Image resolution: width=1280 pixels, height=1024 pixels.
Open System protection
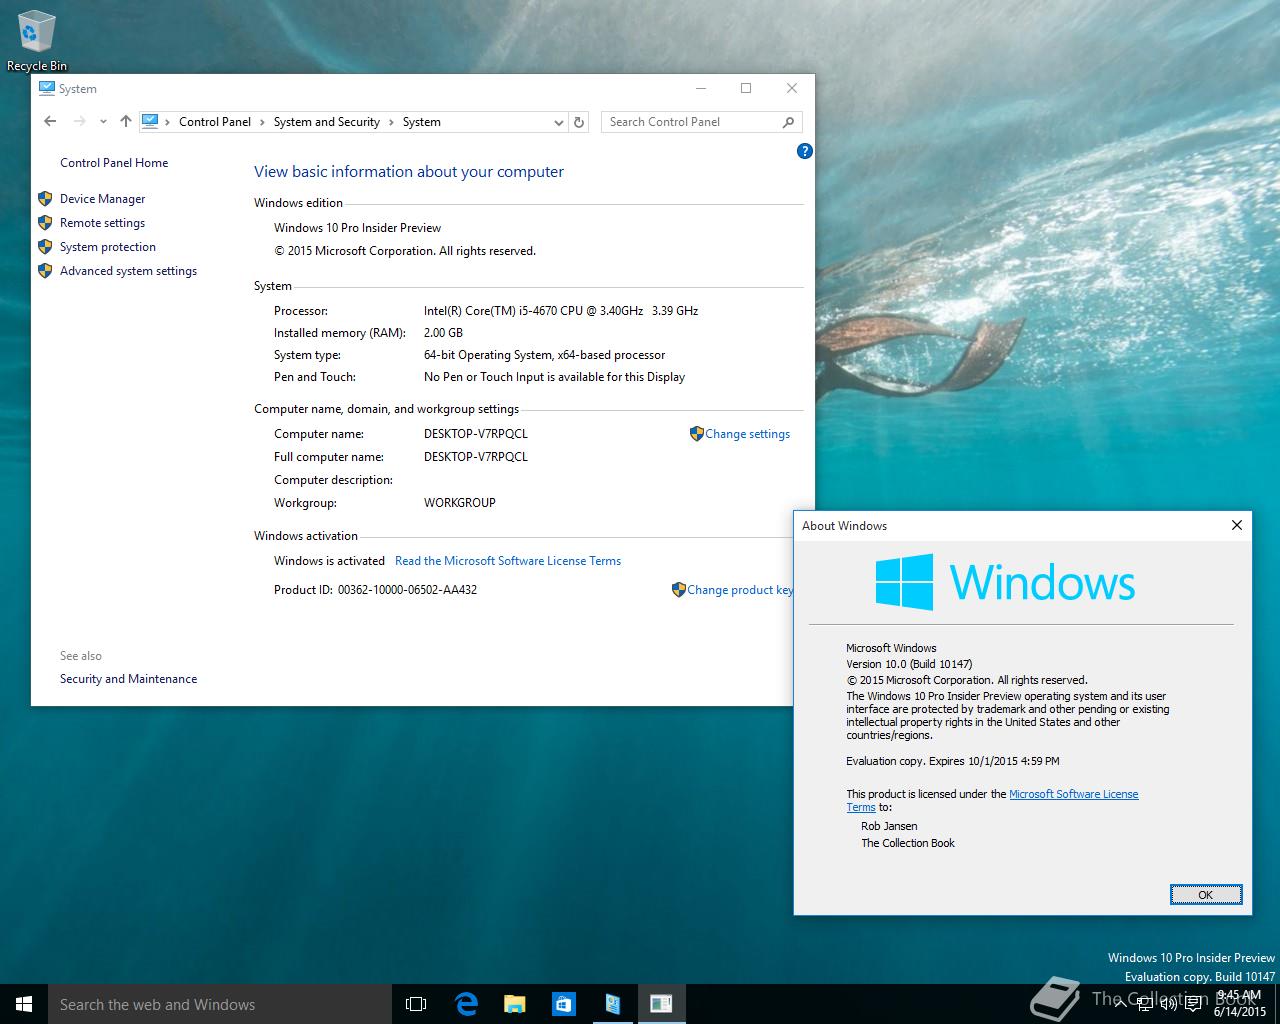pos(108,247)
